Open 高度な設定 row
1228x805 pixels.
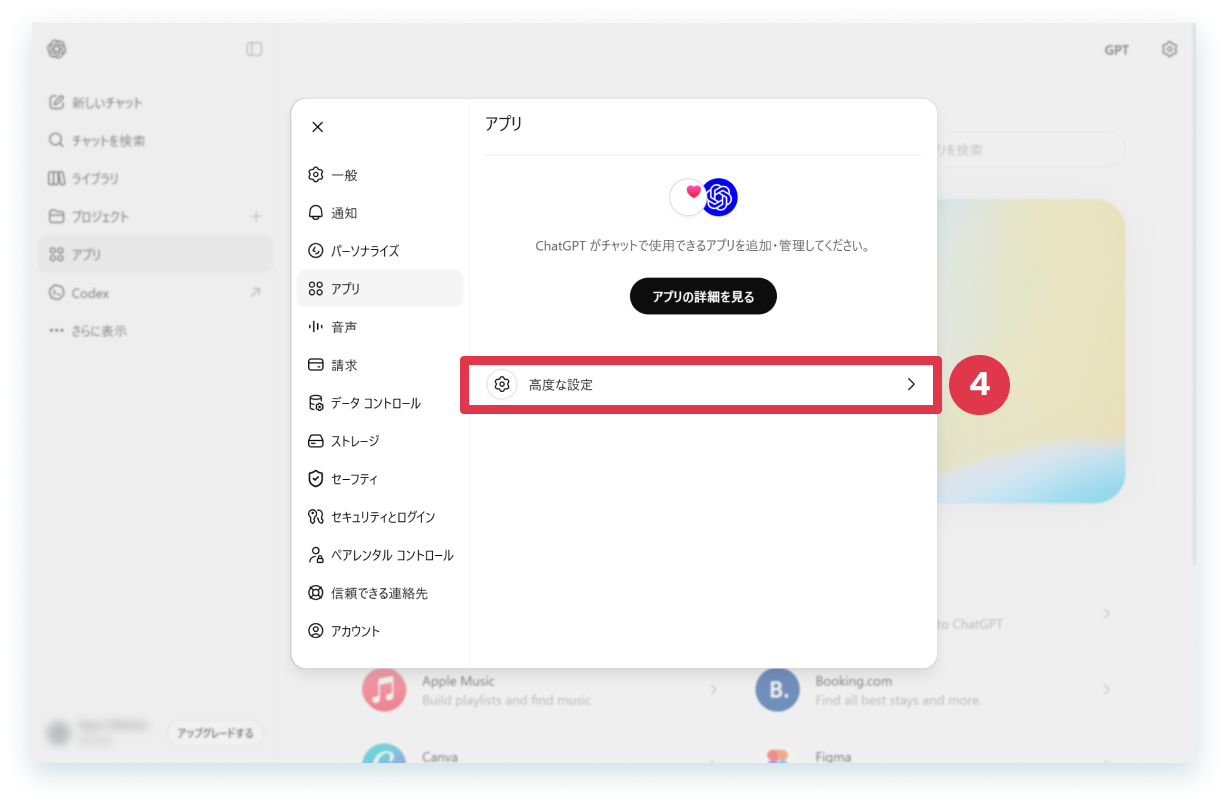tap(701, 384)
